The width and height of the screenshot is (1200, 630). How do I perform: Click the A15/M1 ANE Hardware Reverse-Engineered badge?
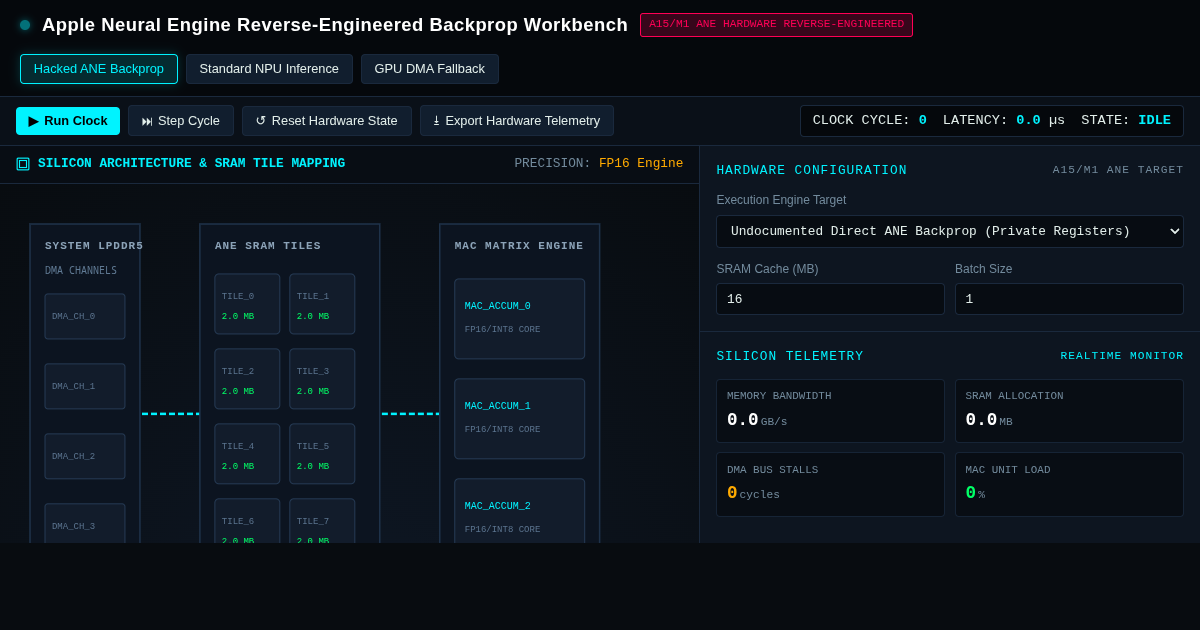(776, 25)
